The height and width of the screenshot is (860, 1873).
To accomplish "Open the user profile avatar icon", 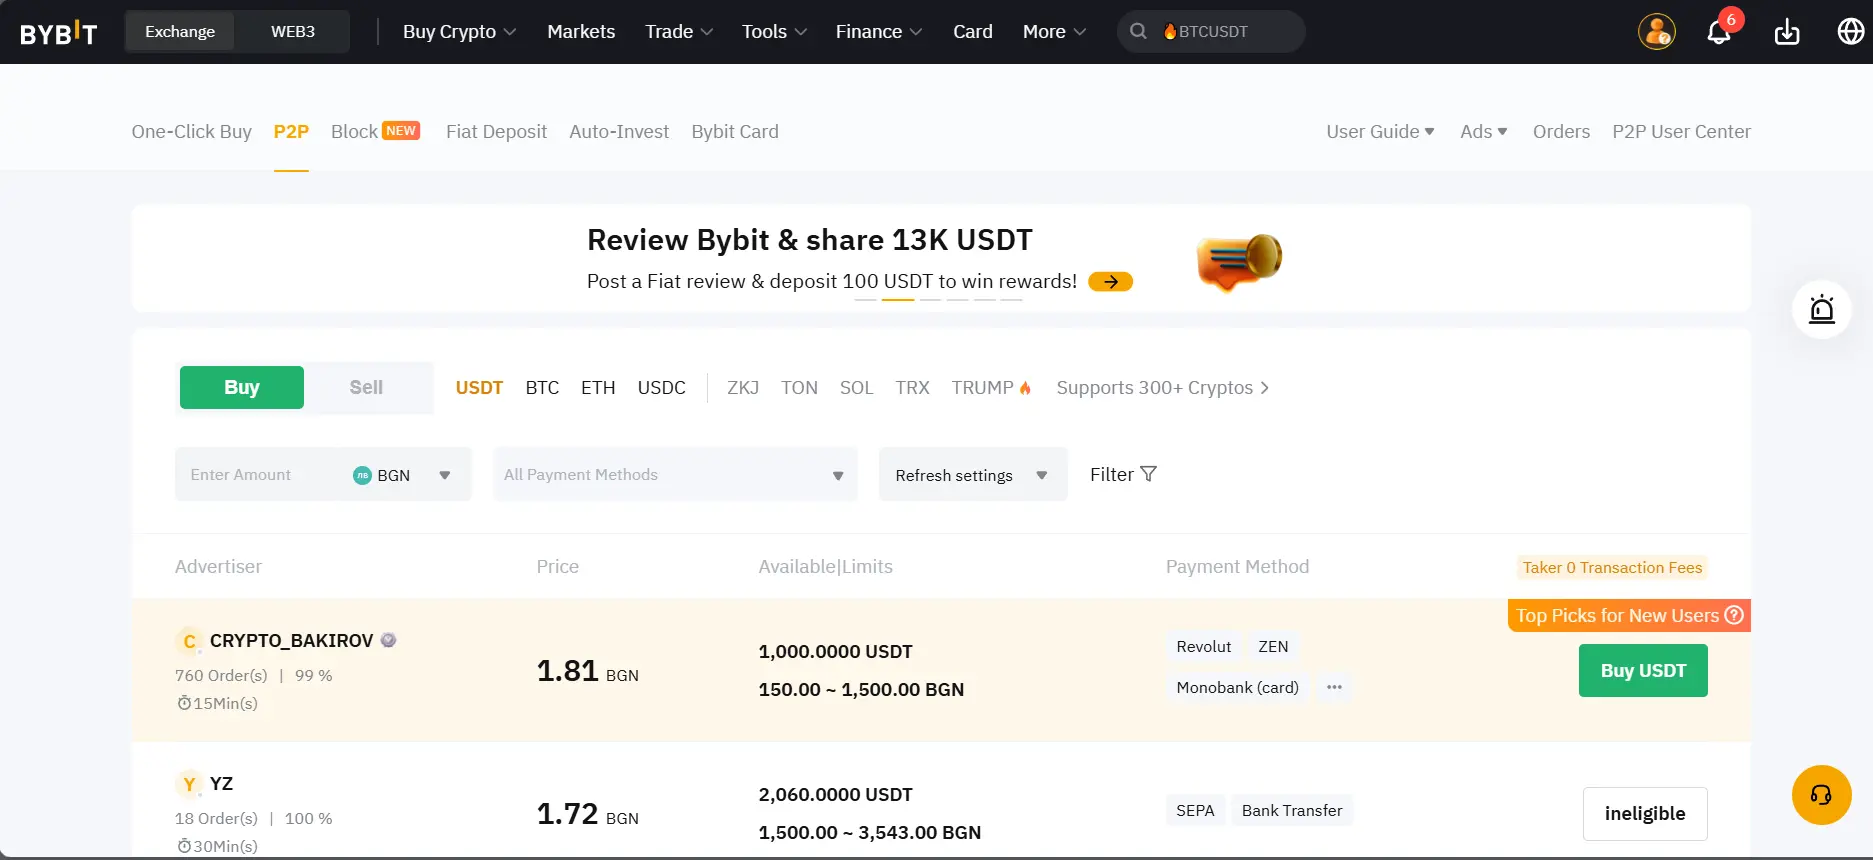I will click(x=1657, y=32).
